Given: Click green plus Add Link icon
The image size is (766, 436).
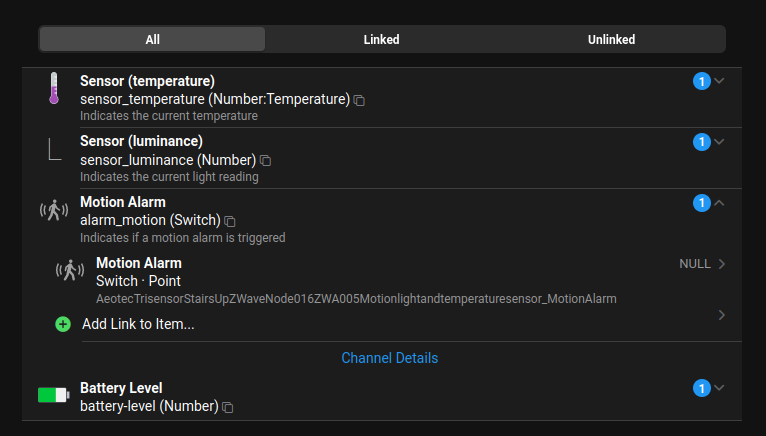Looking at the screenshot, I should click(63, 324).
